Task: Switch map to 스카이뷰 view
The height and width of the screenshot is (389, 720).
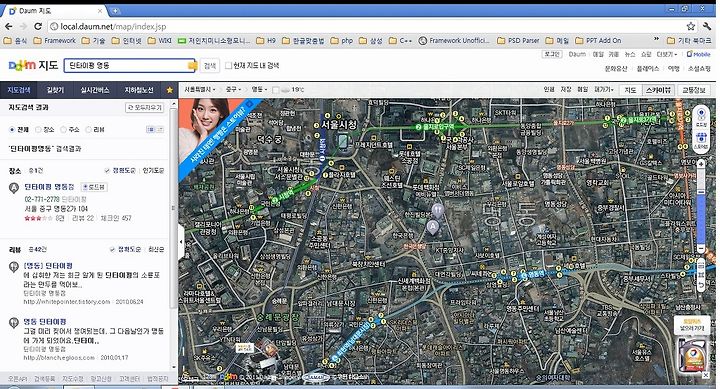Action: tap(658, 90)
